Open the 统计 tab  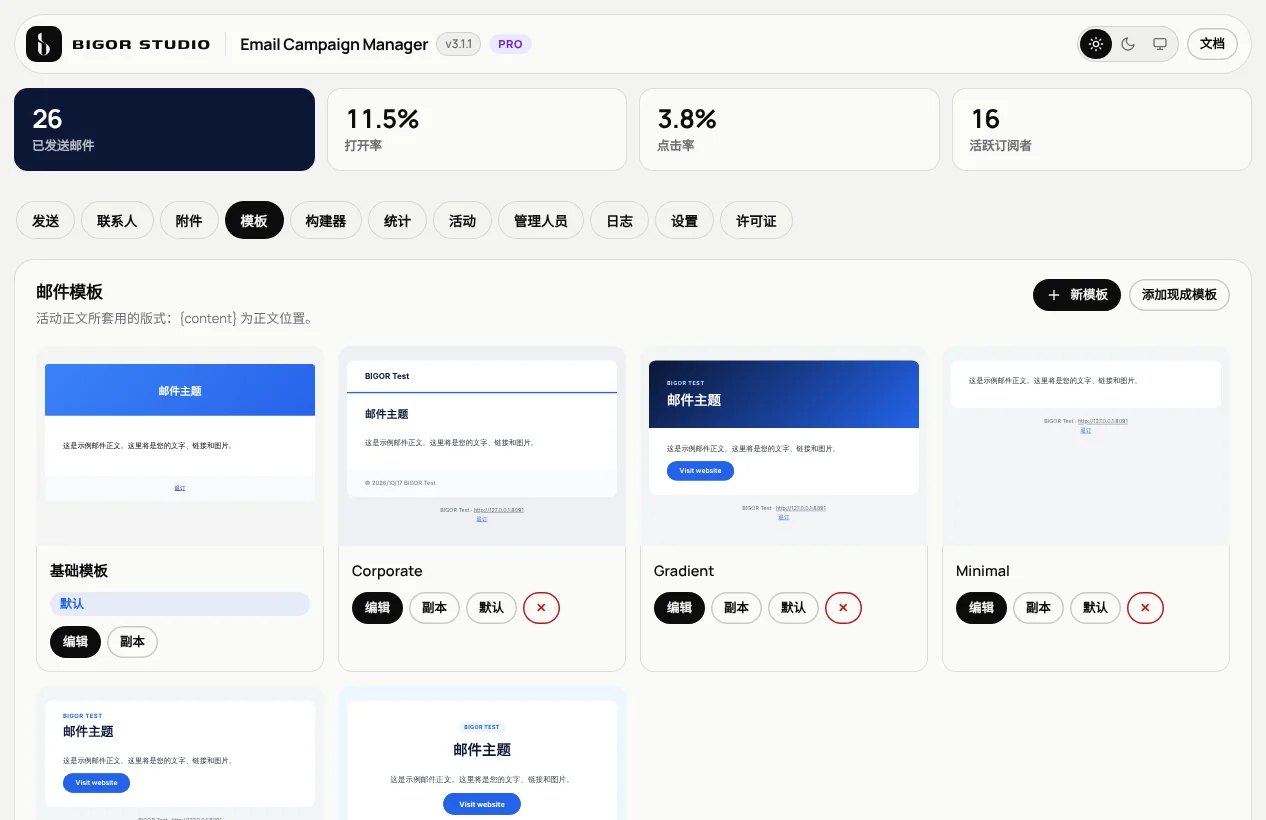click(397, 221)
